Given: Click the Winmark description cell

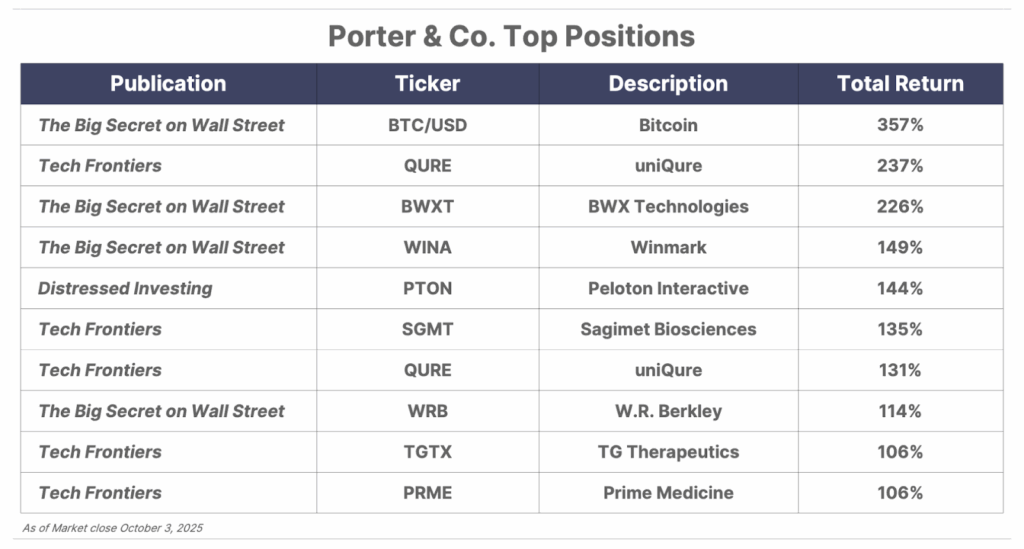Looking at the screenshot, I should click(668, 248).
